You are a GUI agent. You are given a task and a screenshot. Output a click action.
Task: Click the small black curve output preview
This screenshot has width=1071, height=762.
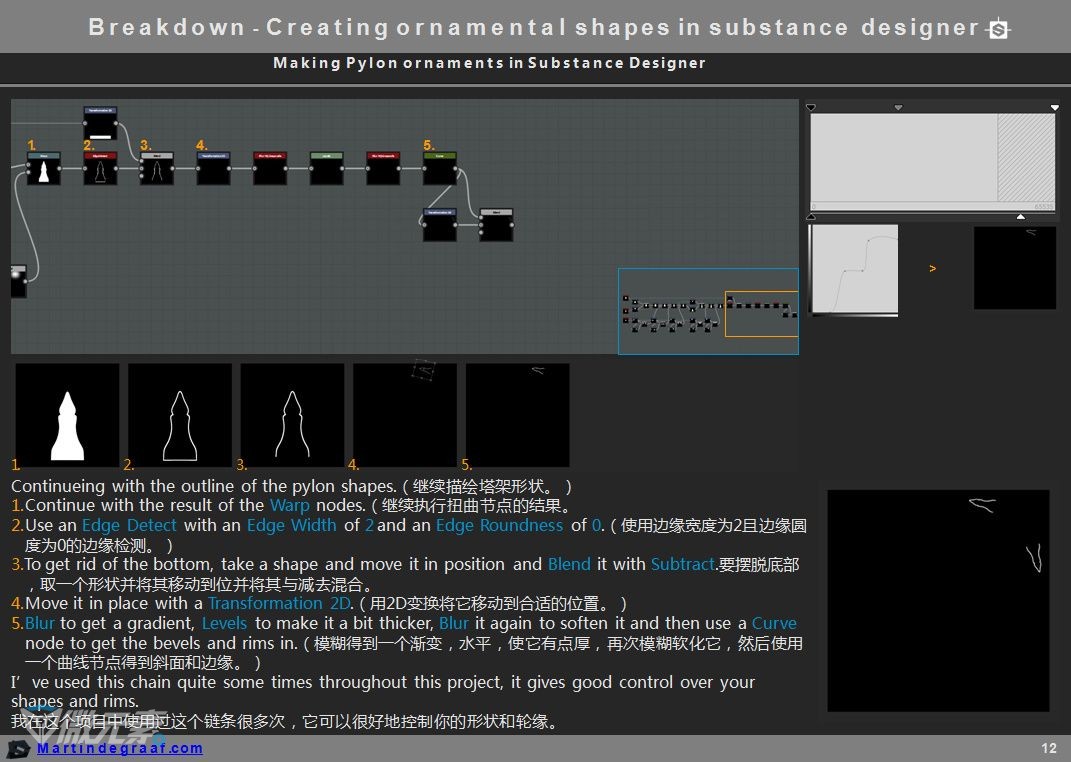coord(1015,268)
